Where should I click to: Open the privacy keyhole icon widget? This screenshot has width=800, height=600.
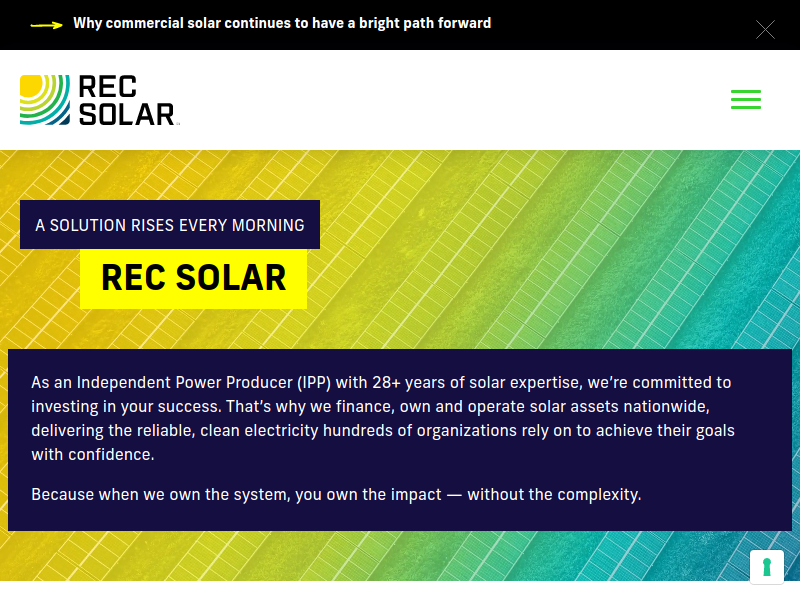[x=767, y=567]
